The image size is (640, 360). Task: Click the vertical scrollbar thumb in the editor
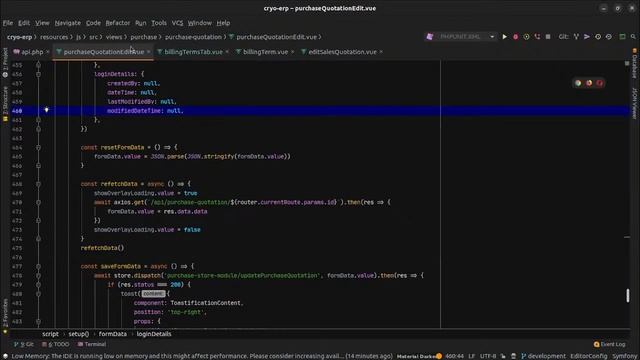click(x=628, y=296)
